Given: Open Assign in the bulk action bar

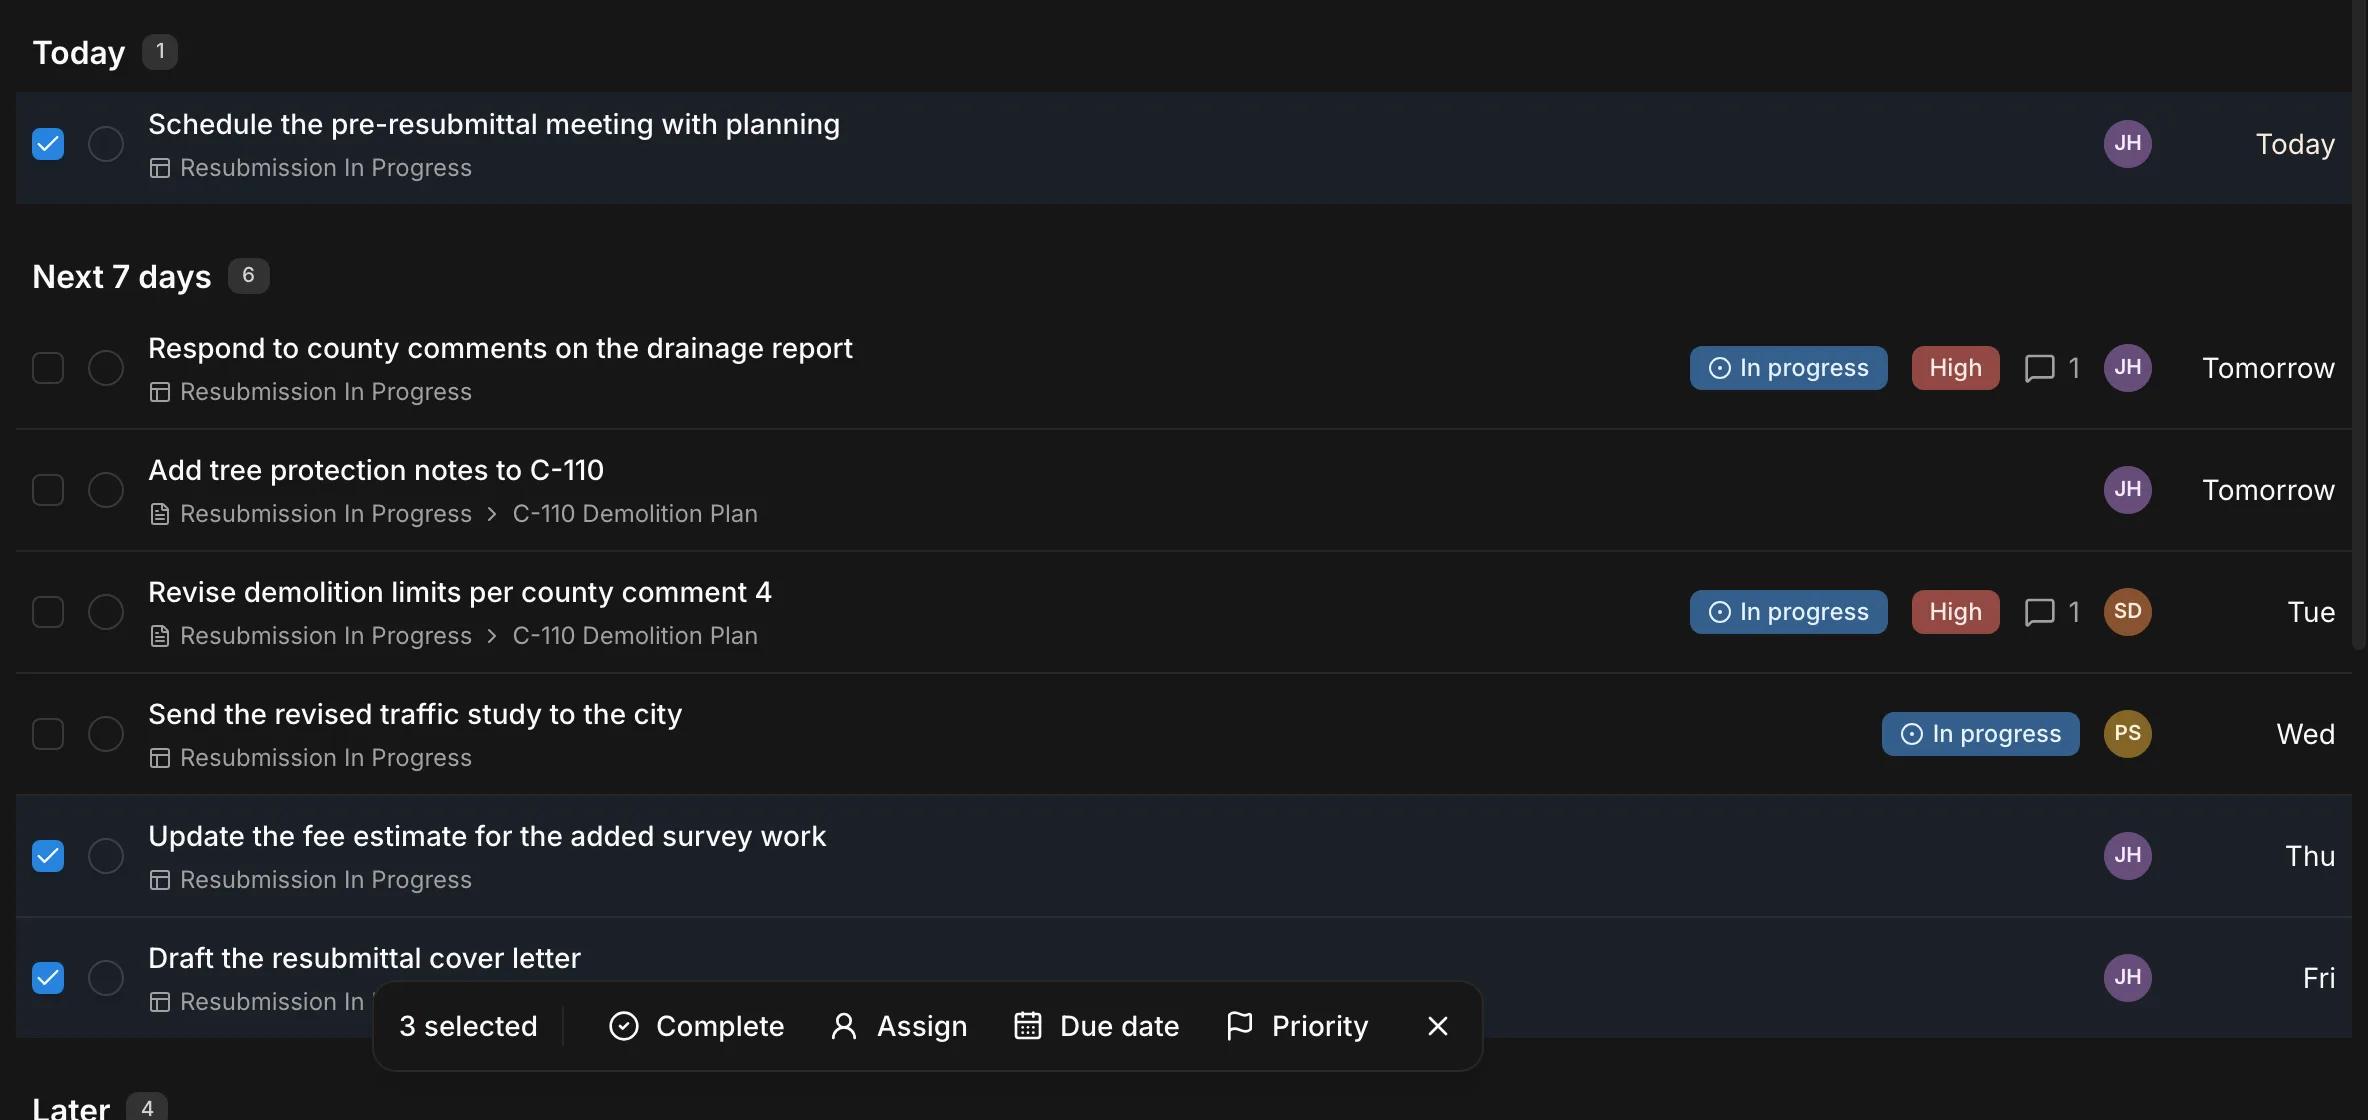Looking at the screenshot, I should click(x=898, y=1026).
